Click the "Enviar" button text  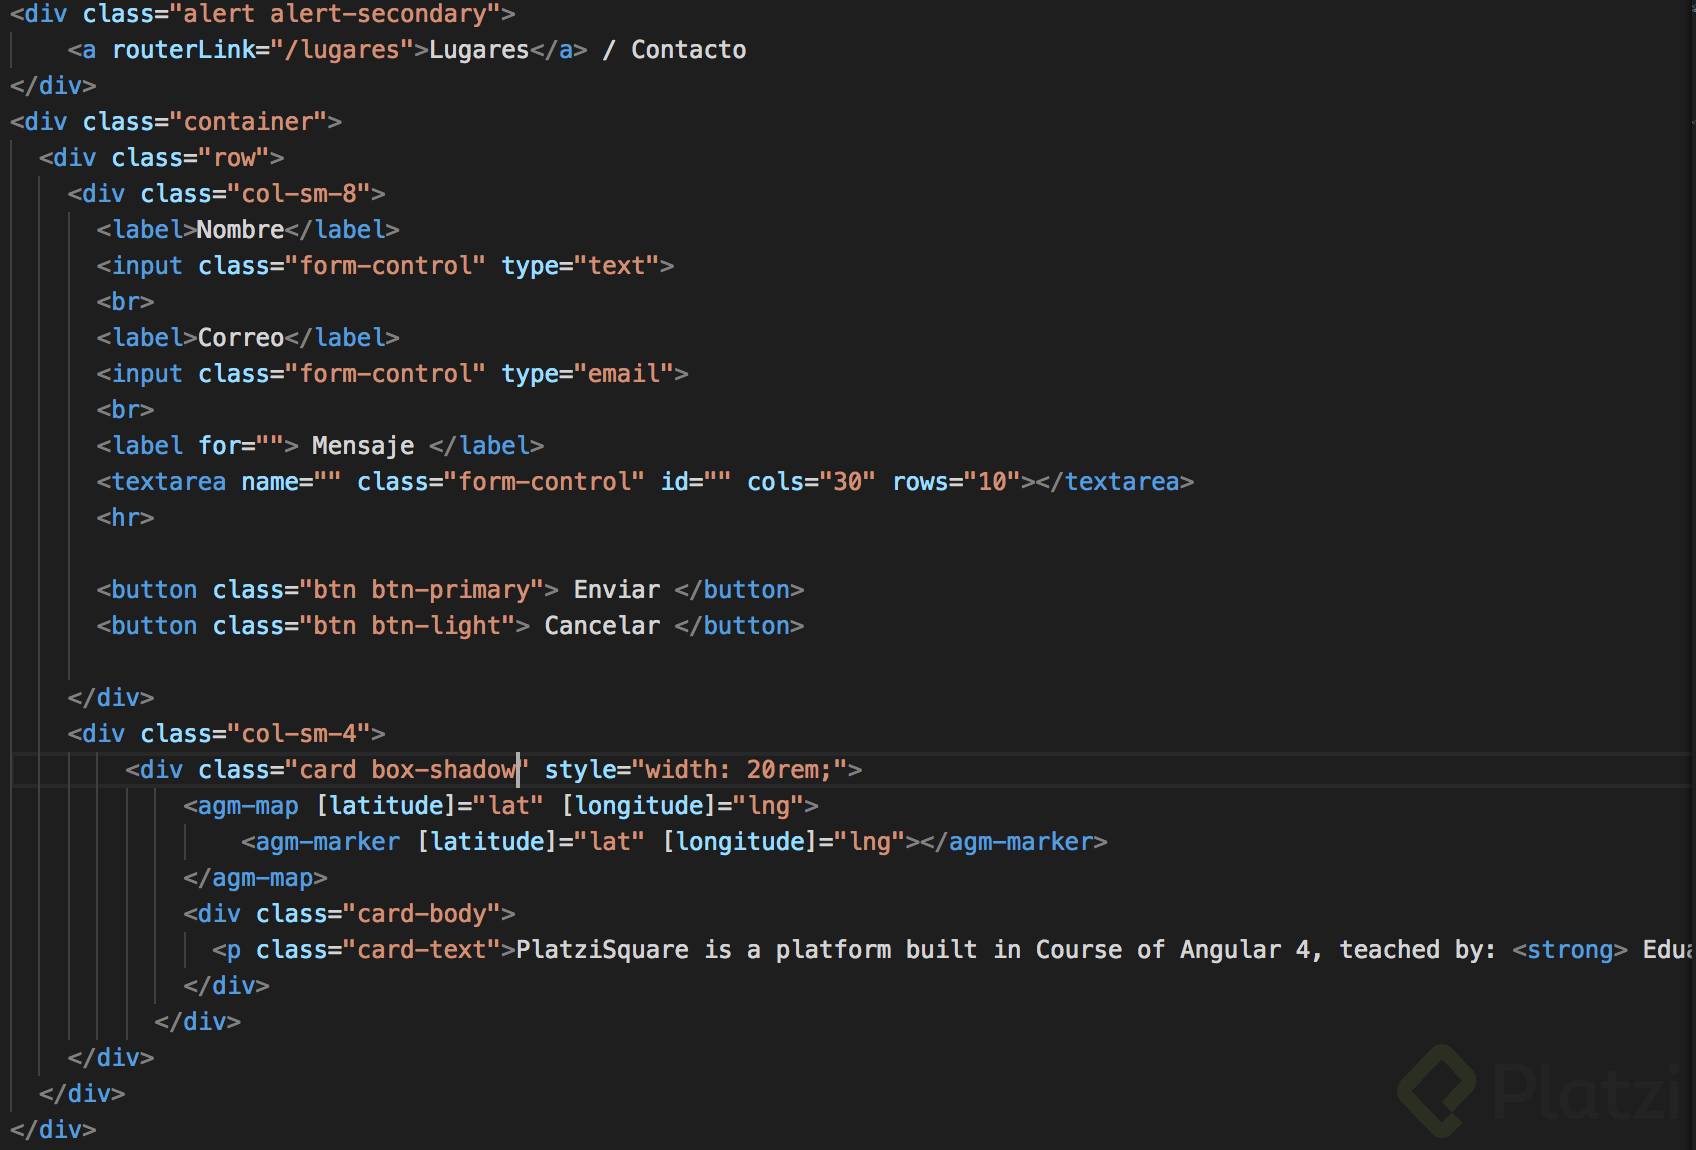(x=616, y=590)
